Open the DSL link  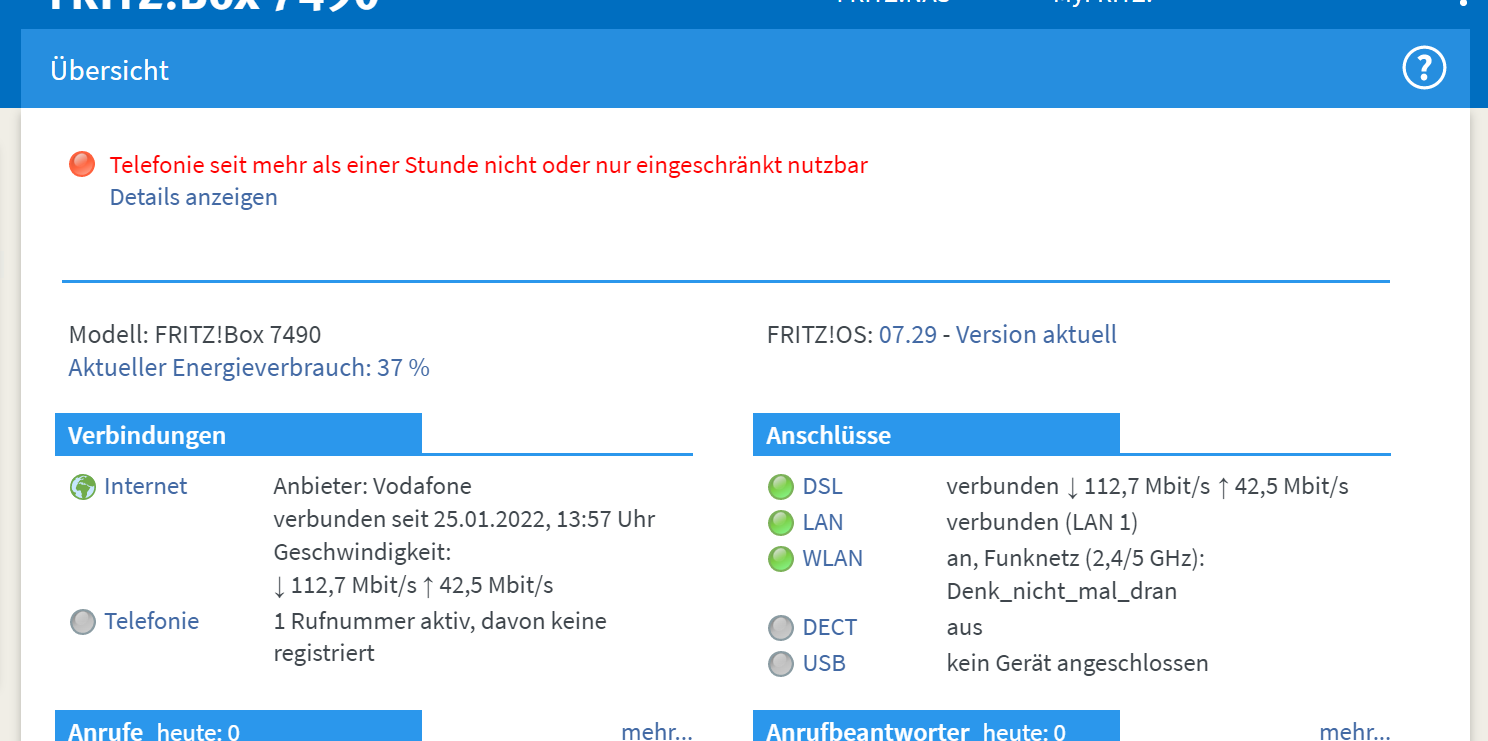pos(822,486)
